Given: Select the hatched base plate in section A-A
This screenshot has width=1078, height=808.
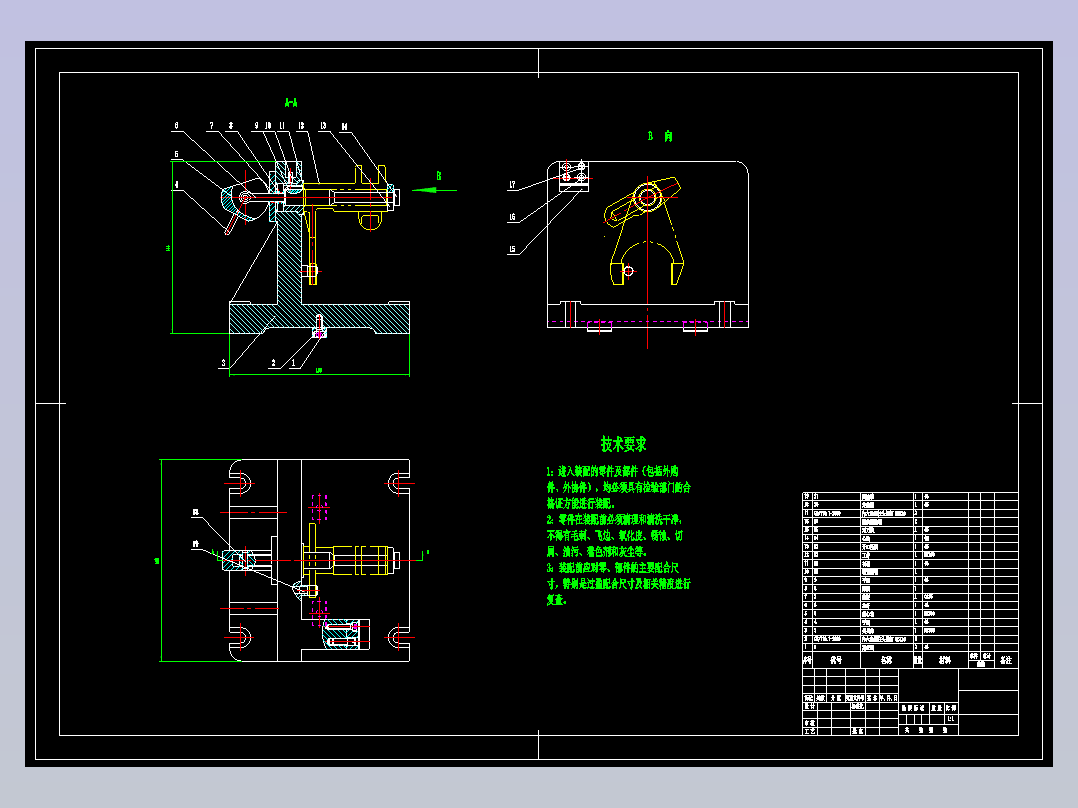Looking at the screenshot, I should pyautogui.click(x=319, y=318).
